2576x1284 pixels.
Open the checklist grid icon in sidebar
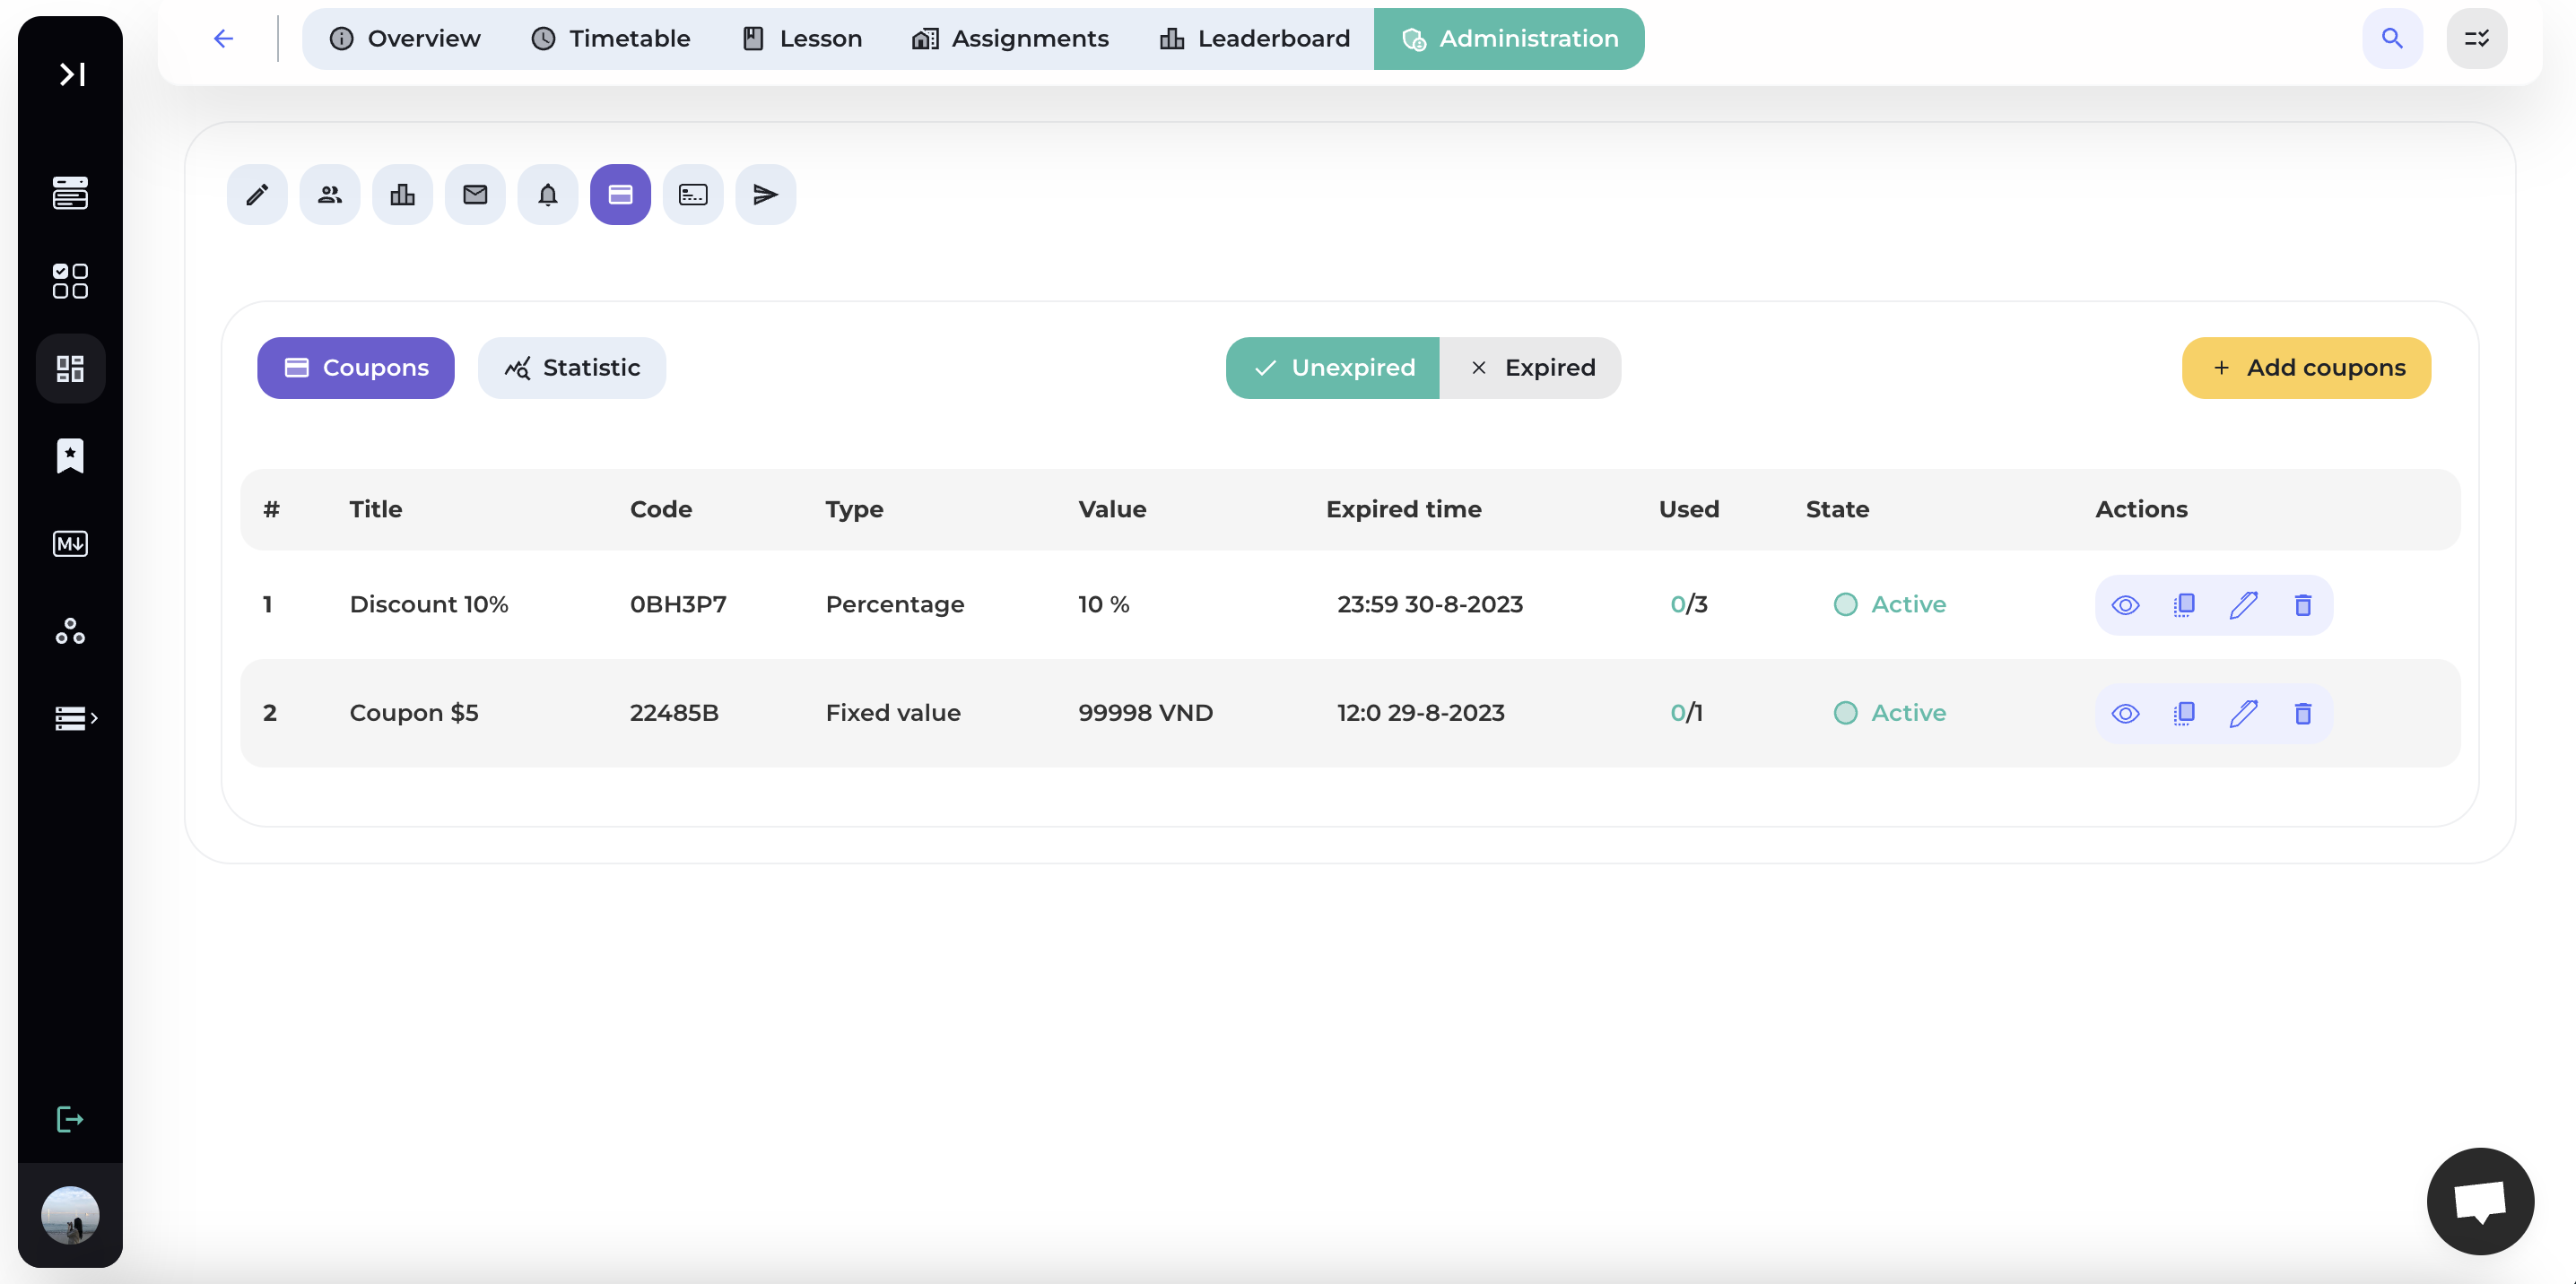[x=70, y=281]
